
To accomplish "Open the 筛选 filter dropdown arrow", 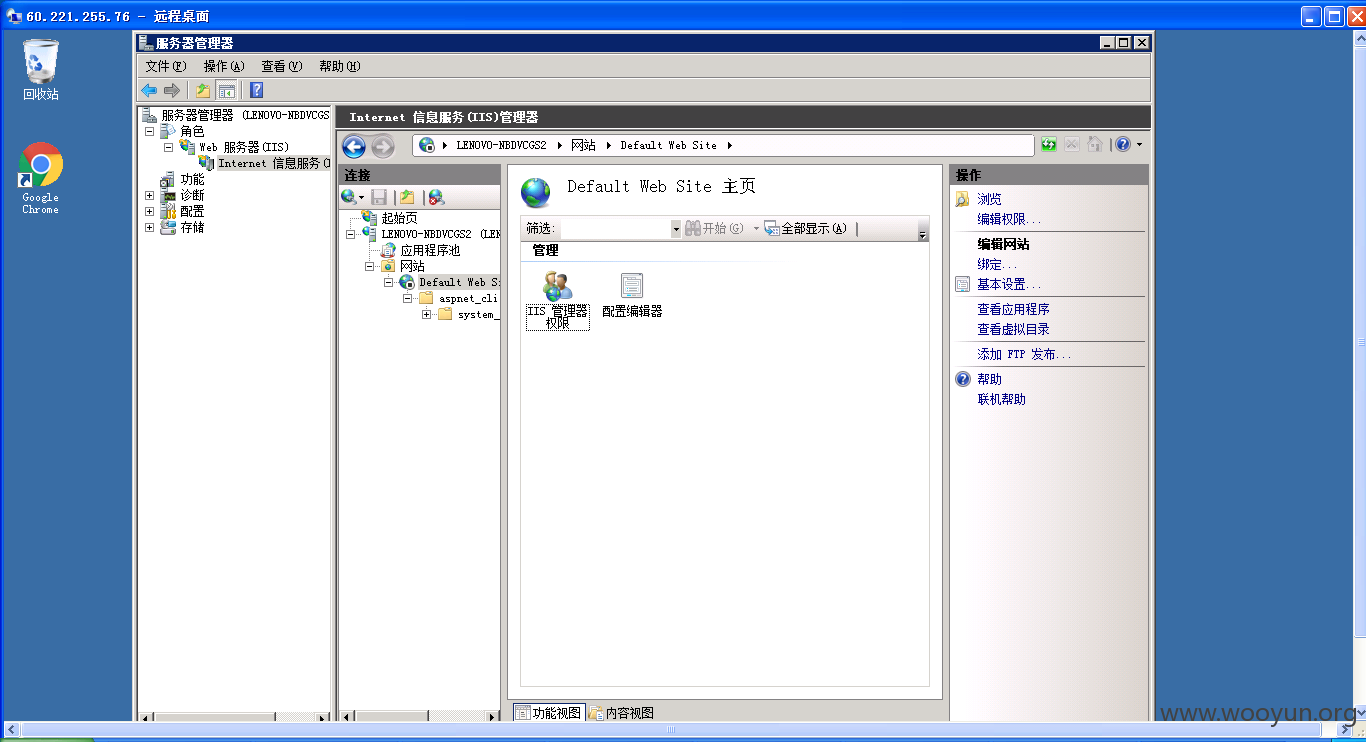I will point(675,229).
